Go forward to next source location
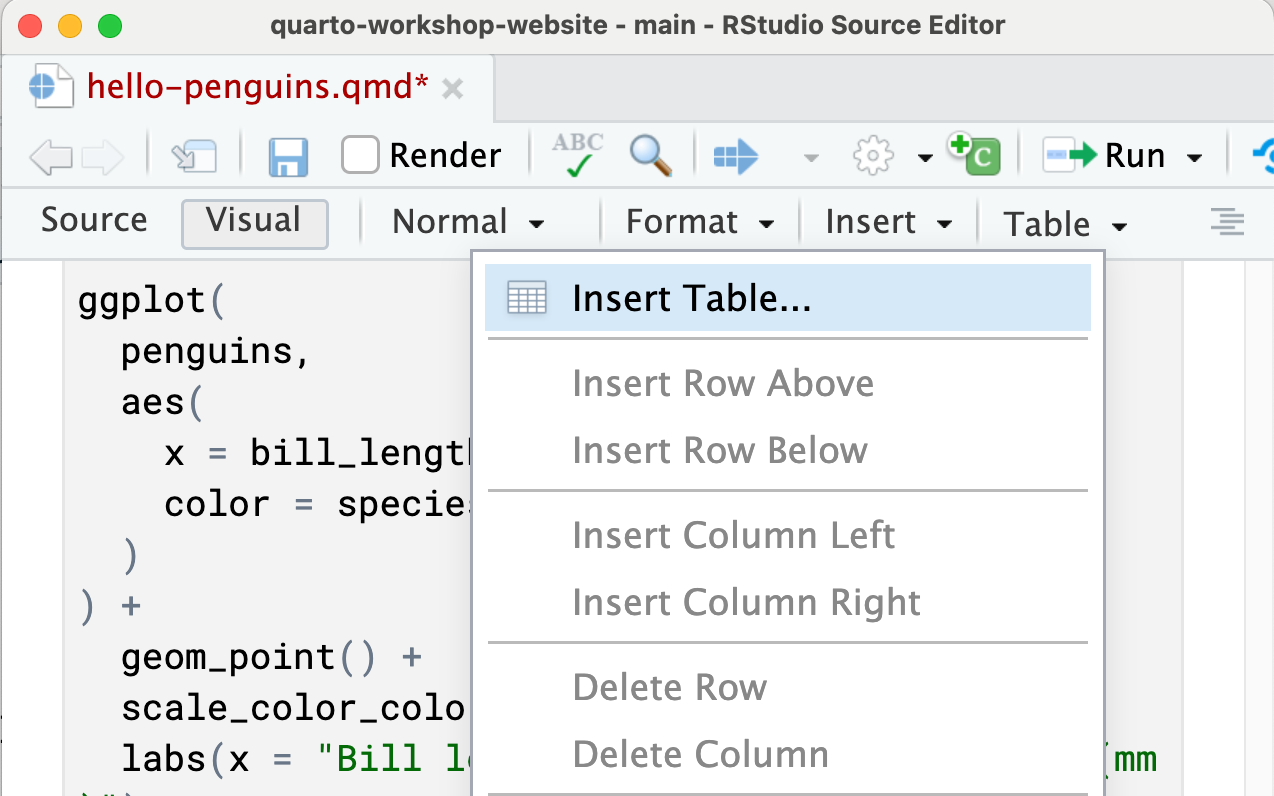1274x796 pixels. (x=103, y=156)
